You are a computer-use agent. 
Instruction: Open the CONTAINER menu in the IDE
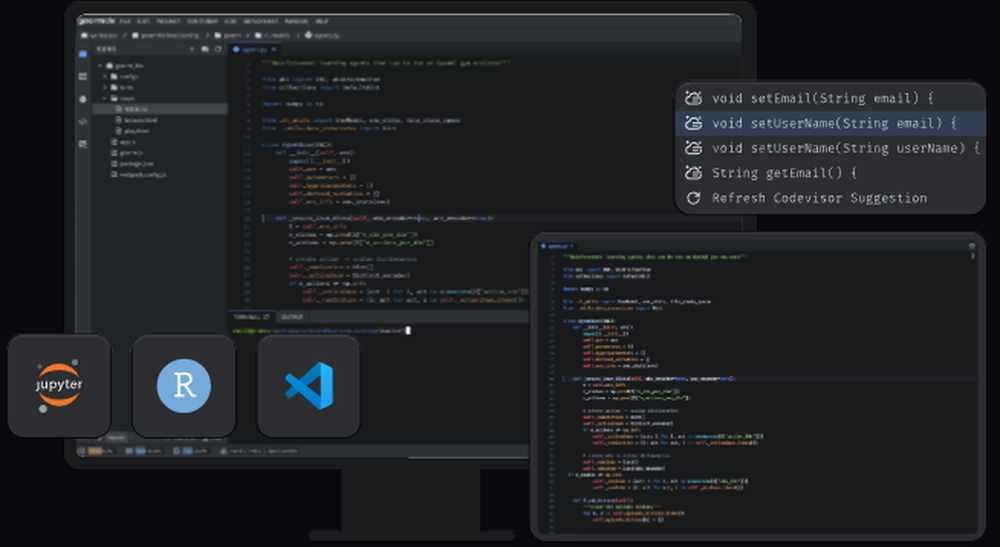point(202,21)
